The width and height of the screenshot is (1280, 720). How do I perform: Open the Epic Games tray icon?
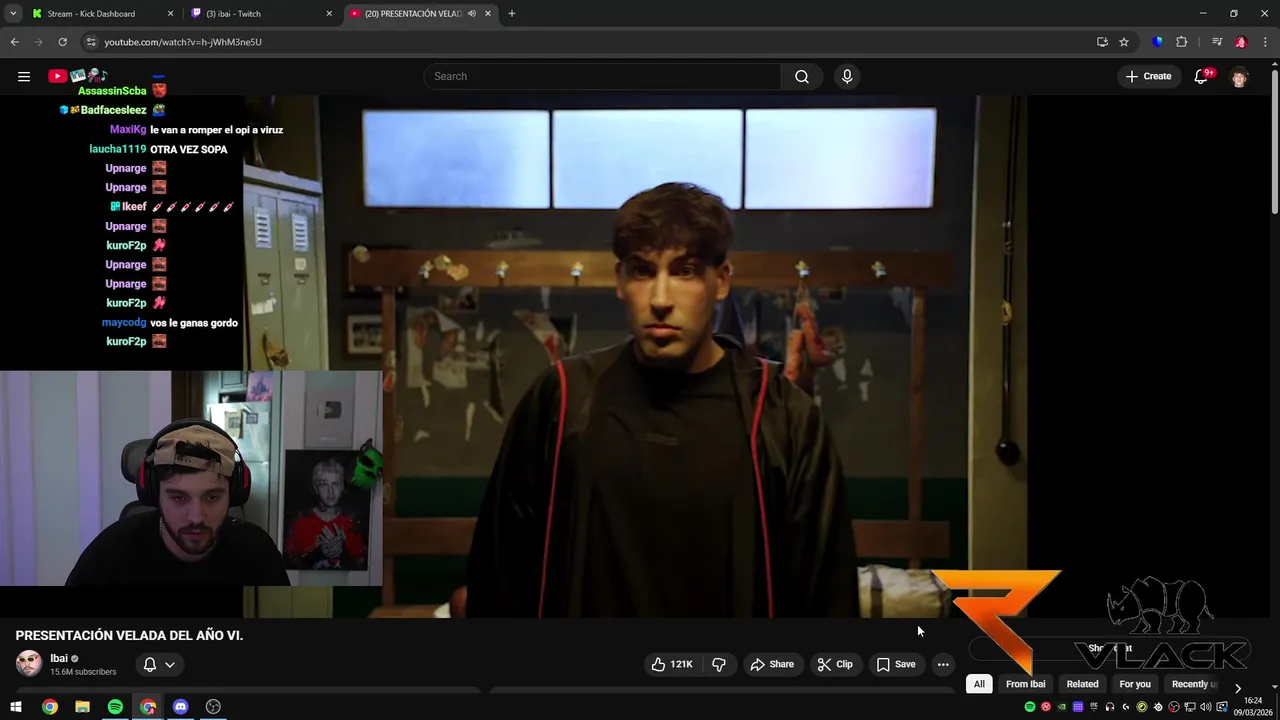(x=1094, y=707)
